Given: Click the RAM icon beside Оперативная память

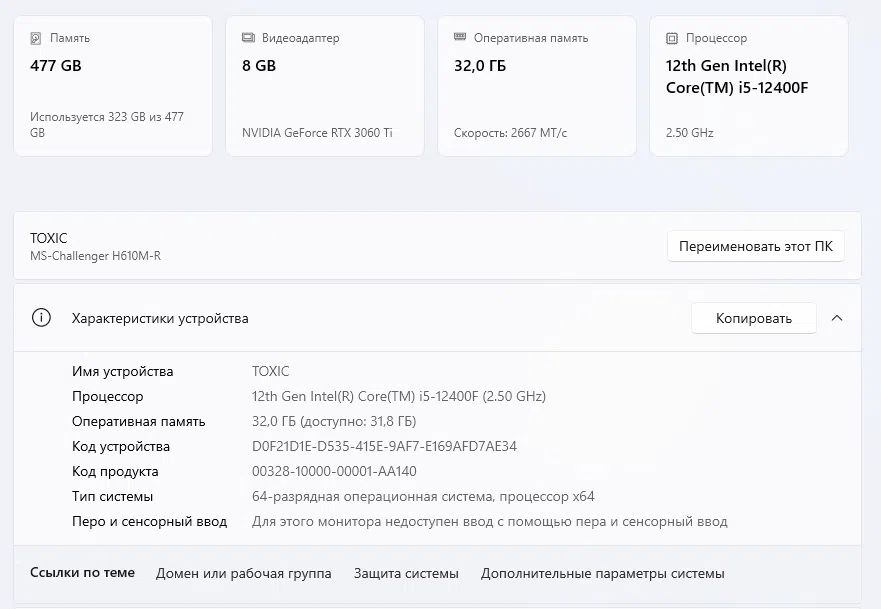Looking at the screenshot, I should 460,37.
